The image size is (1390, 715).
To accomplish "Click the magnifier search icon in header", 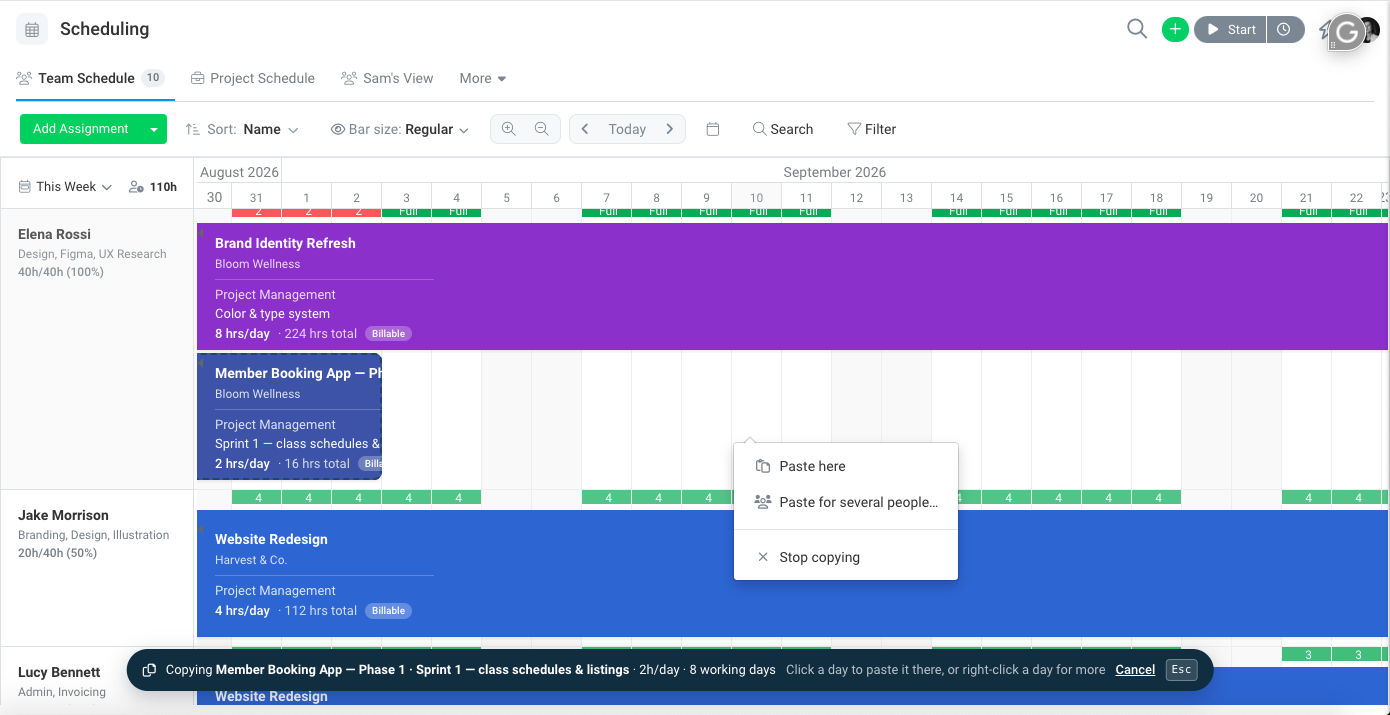I will [1136, 29].
